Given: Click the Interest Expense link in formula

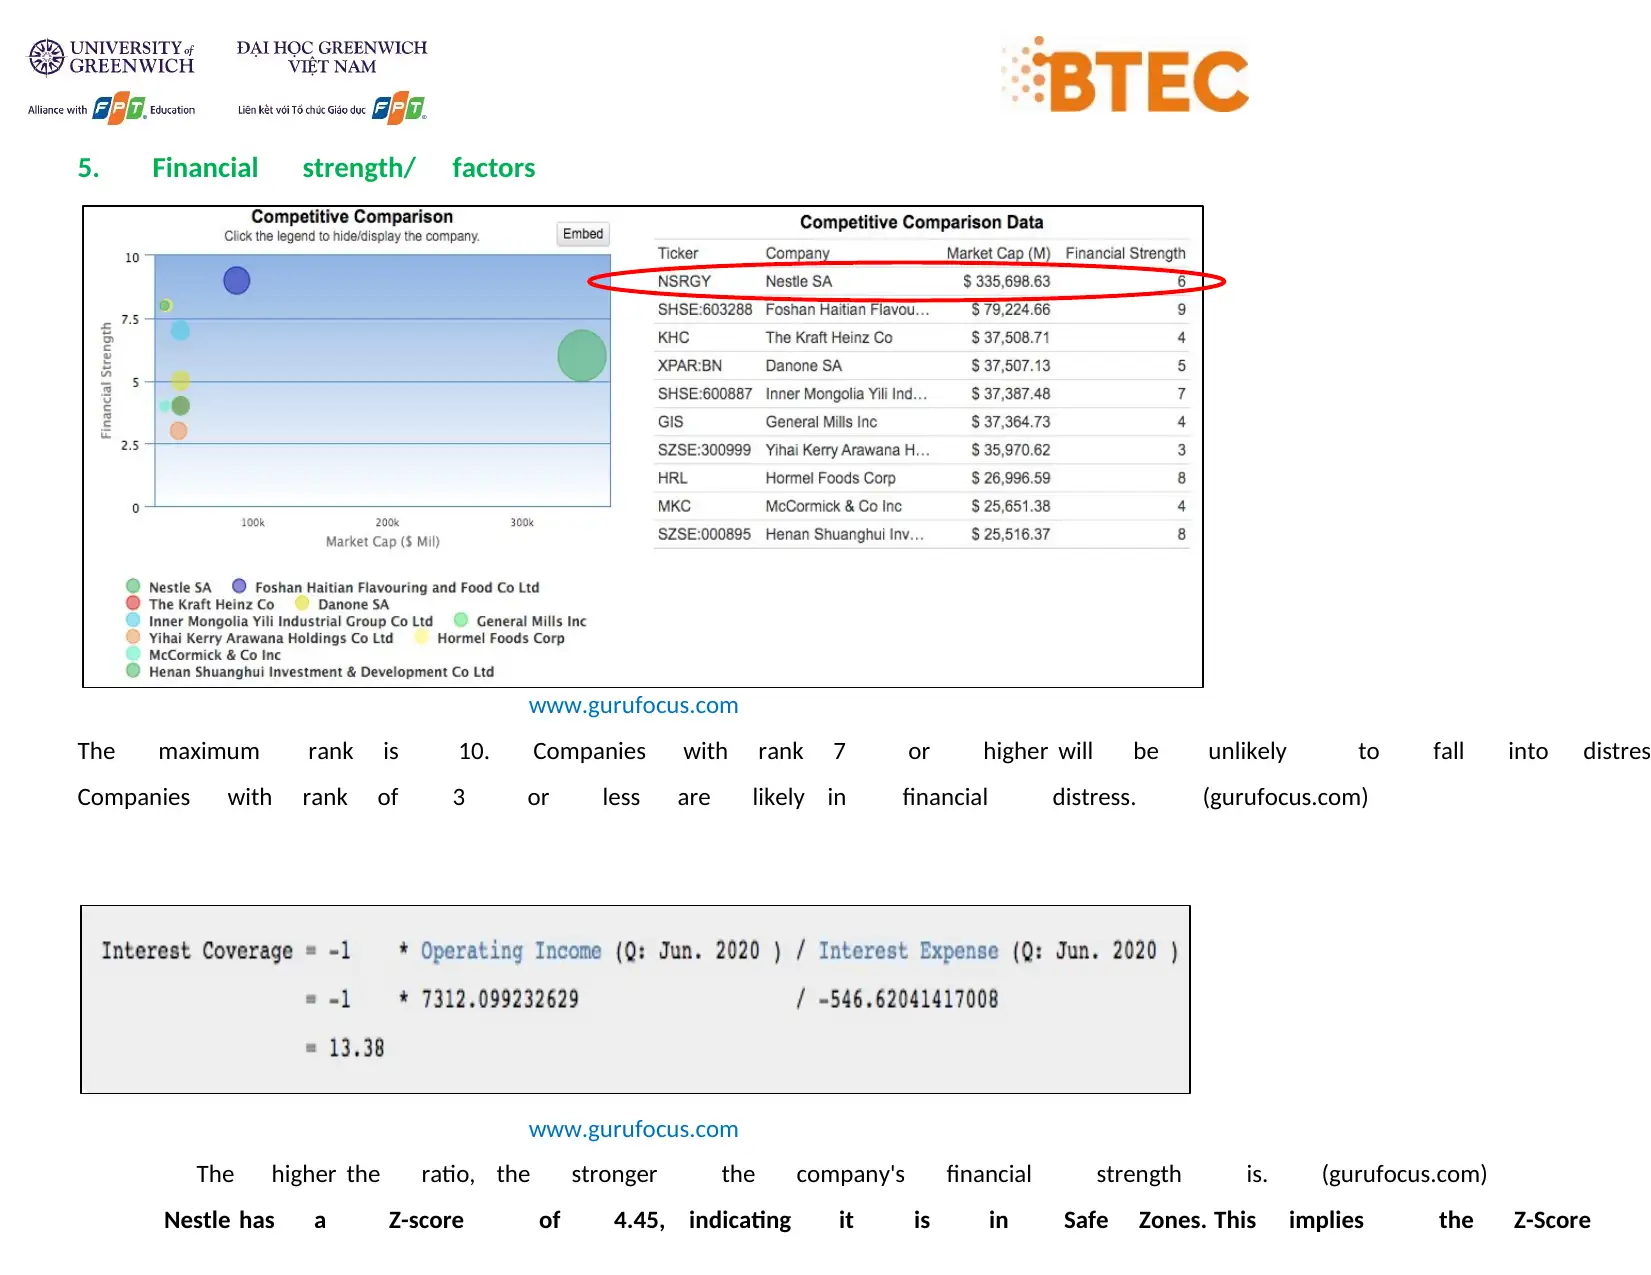Looking at the screenshot, I should pos(908,951).
